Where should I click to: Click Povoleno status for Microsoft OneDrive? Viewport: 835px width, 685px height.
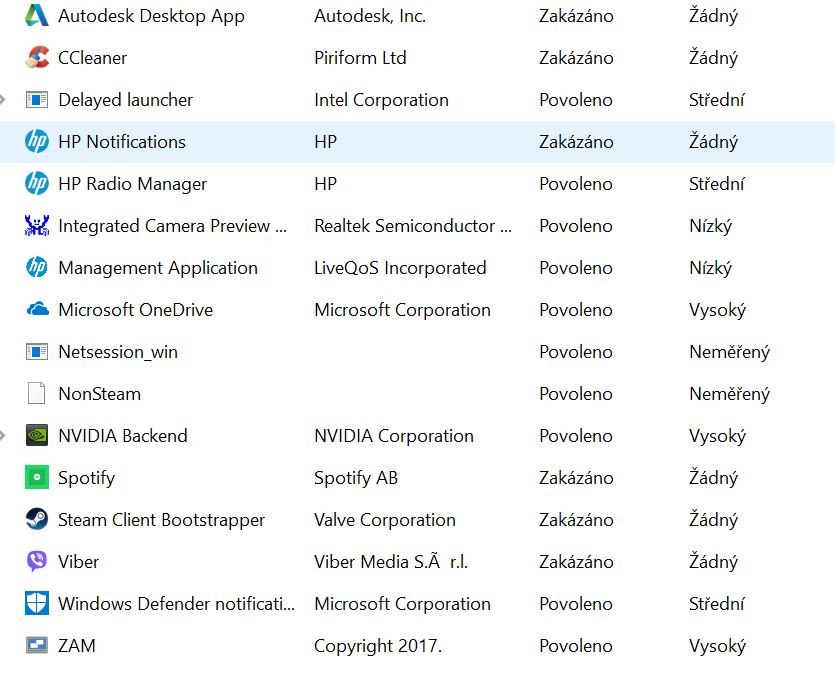(x=575, y=309)
